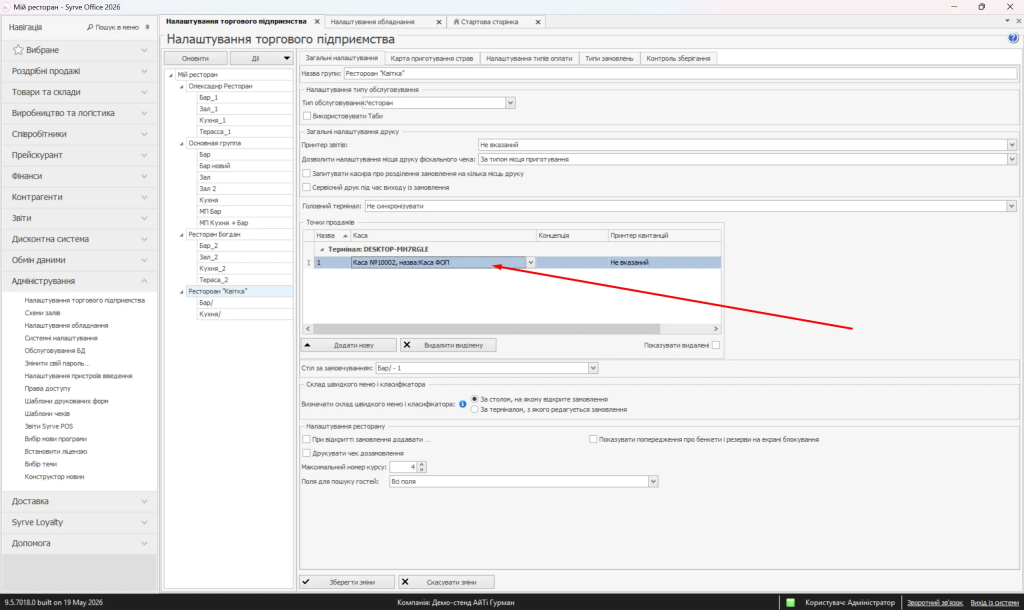Open Права доступу menu item
This screenshot has height=610, width=1024.
pyautogui.click(x=48, y=389)
